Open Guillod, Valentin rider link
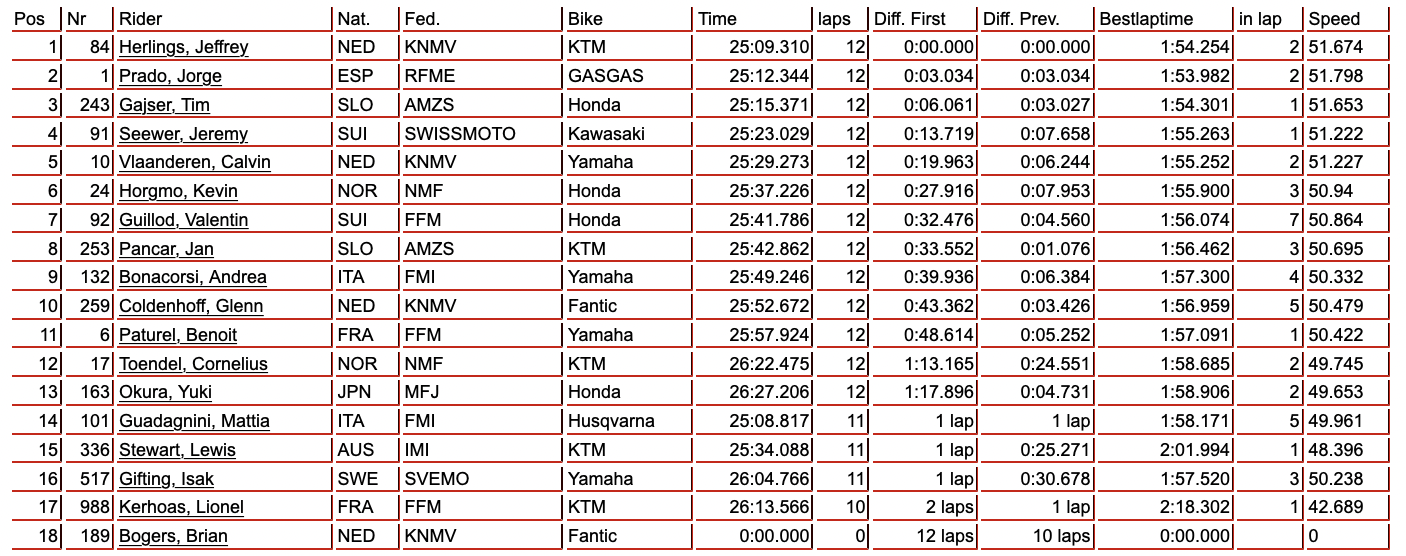 click(x=184, y=220)
